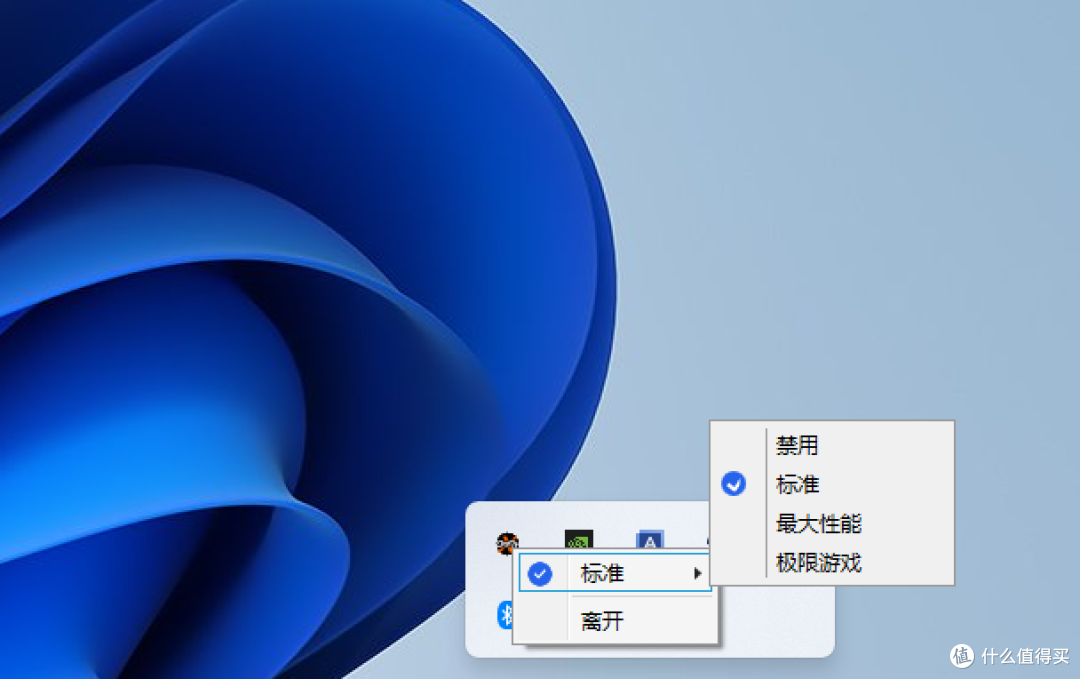Select 禁用 in the mode submenu
Screen dimensions: 1080x679
(832, 446)
